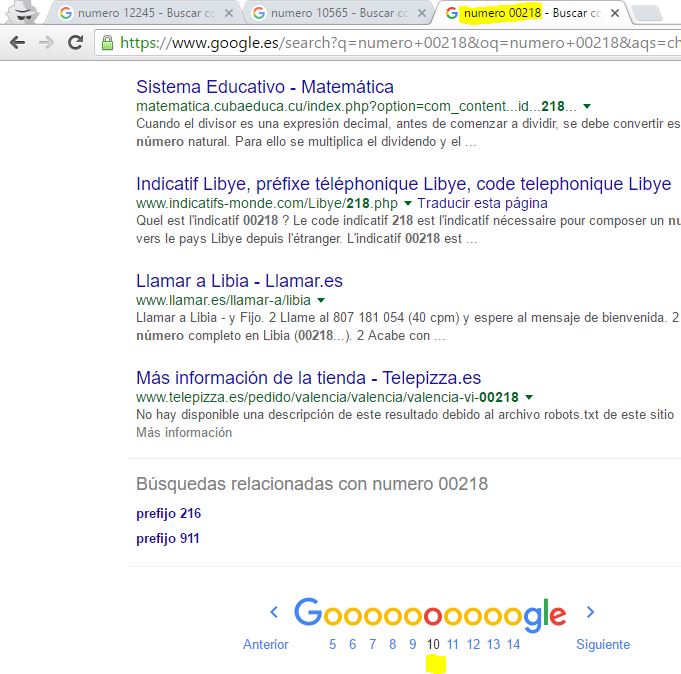Open related search prefijo 216
681x674 pixels.
169,514
